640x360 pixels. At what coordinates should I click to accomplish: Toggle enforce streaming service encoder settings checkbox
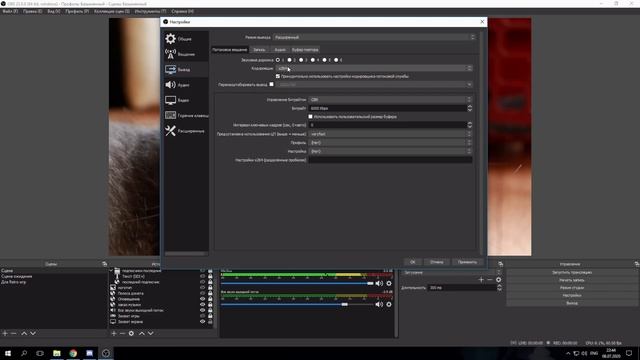[x=278, y=76]
